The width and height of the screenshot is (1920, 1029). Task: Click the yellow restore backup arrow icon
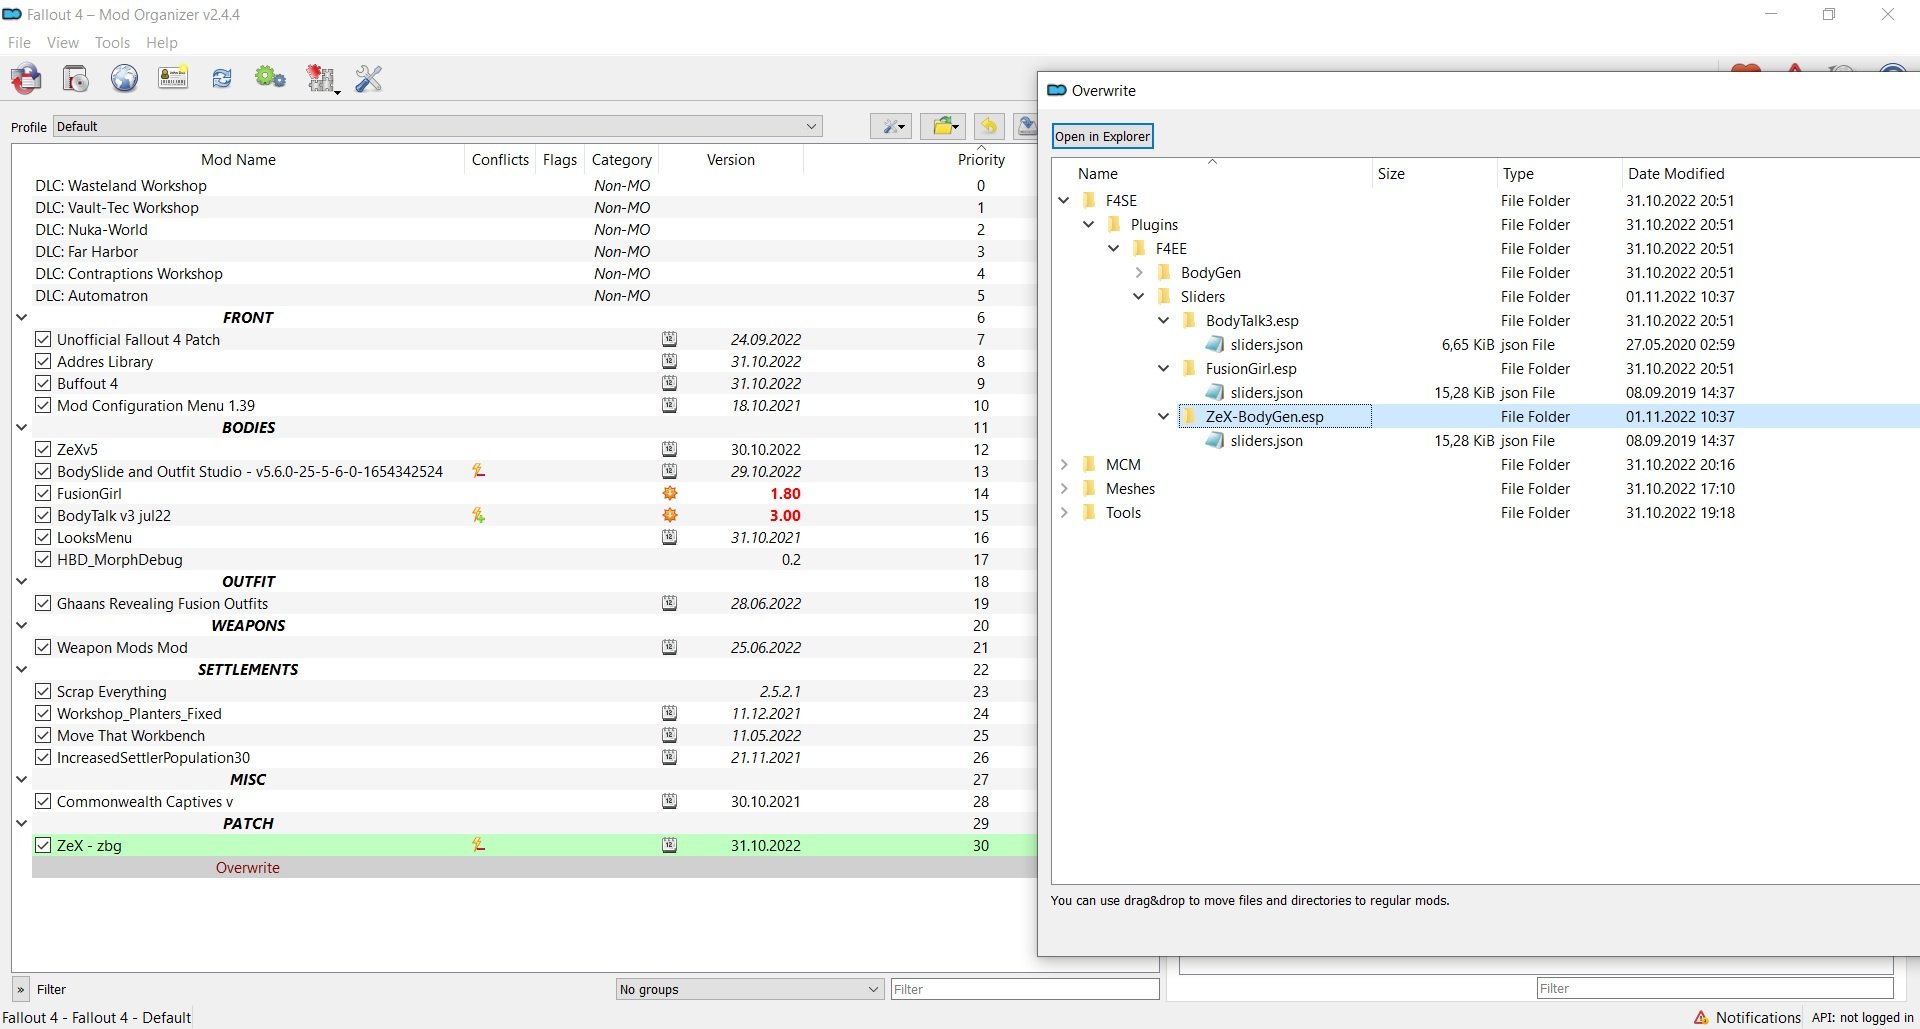coord(989,126)
